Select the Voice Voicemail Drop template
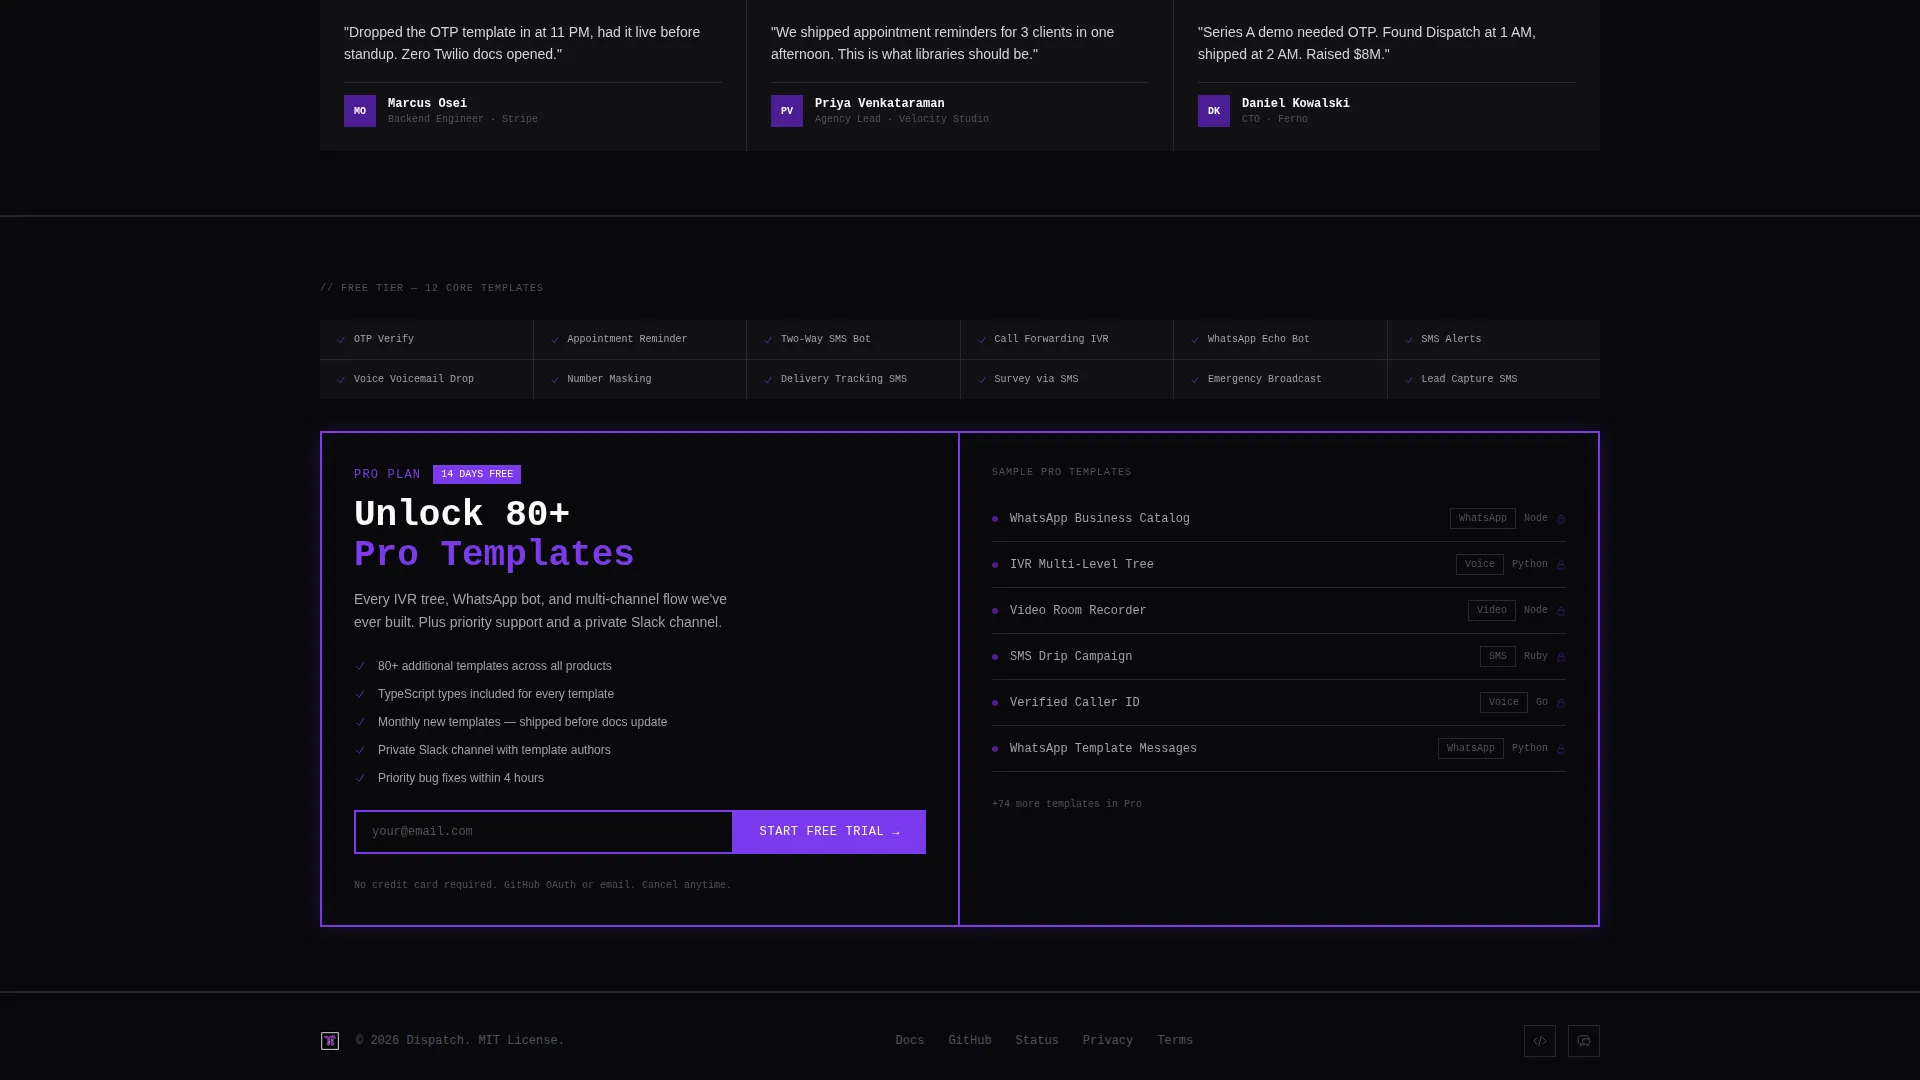Viewport: 1920px width, 1080px height. pos(426,379)
